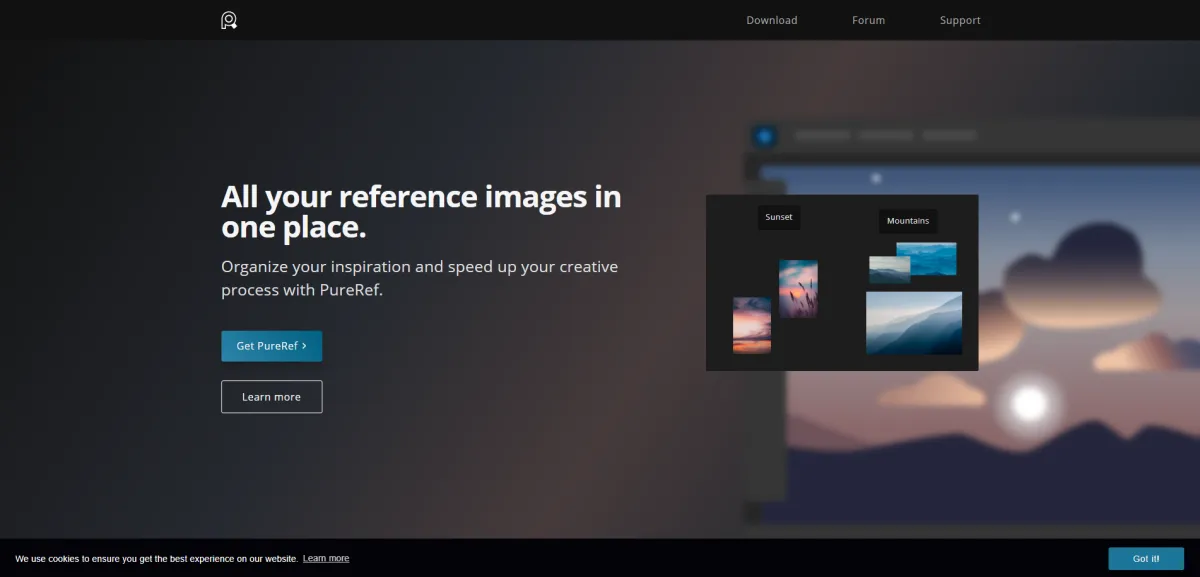Go to the Forum link

pyautogui.click(x=868, y=20)
